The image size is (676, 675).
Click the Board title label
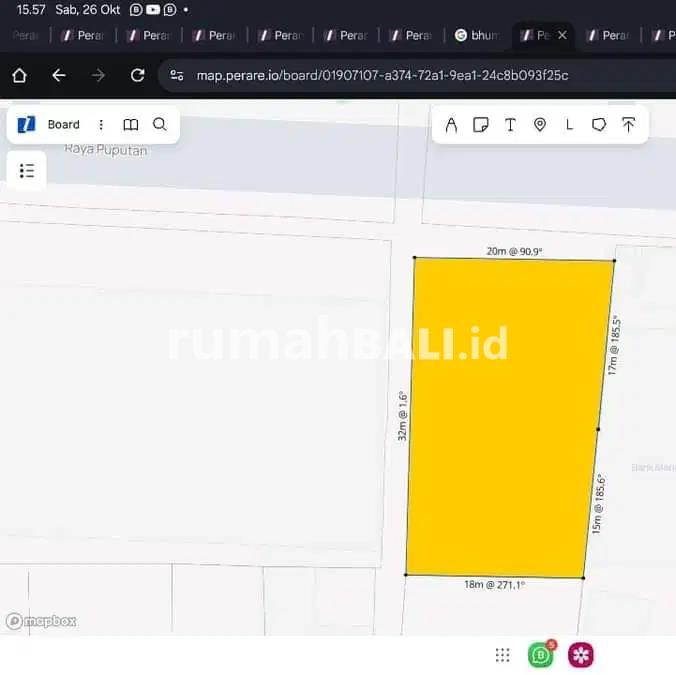[64, 125]
